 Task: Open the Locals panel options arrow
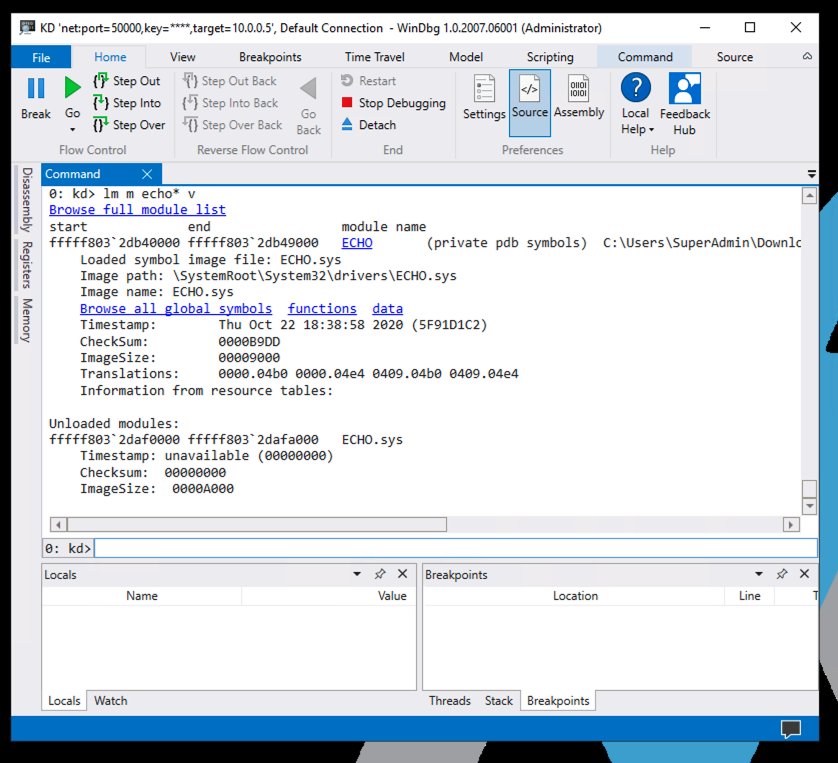click(358, 574)
